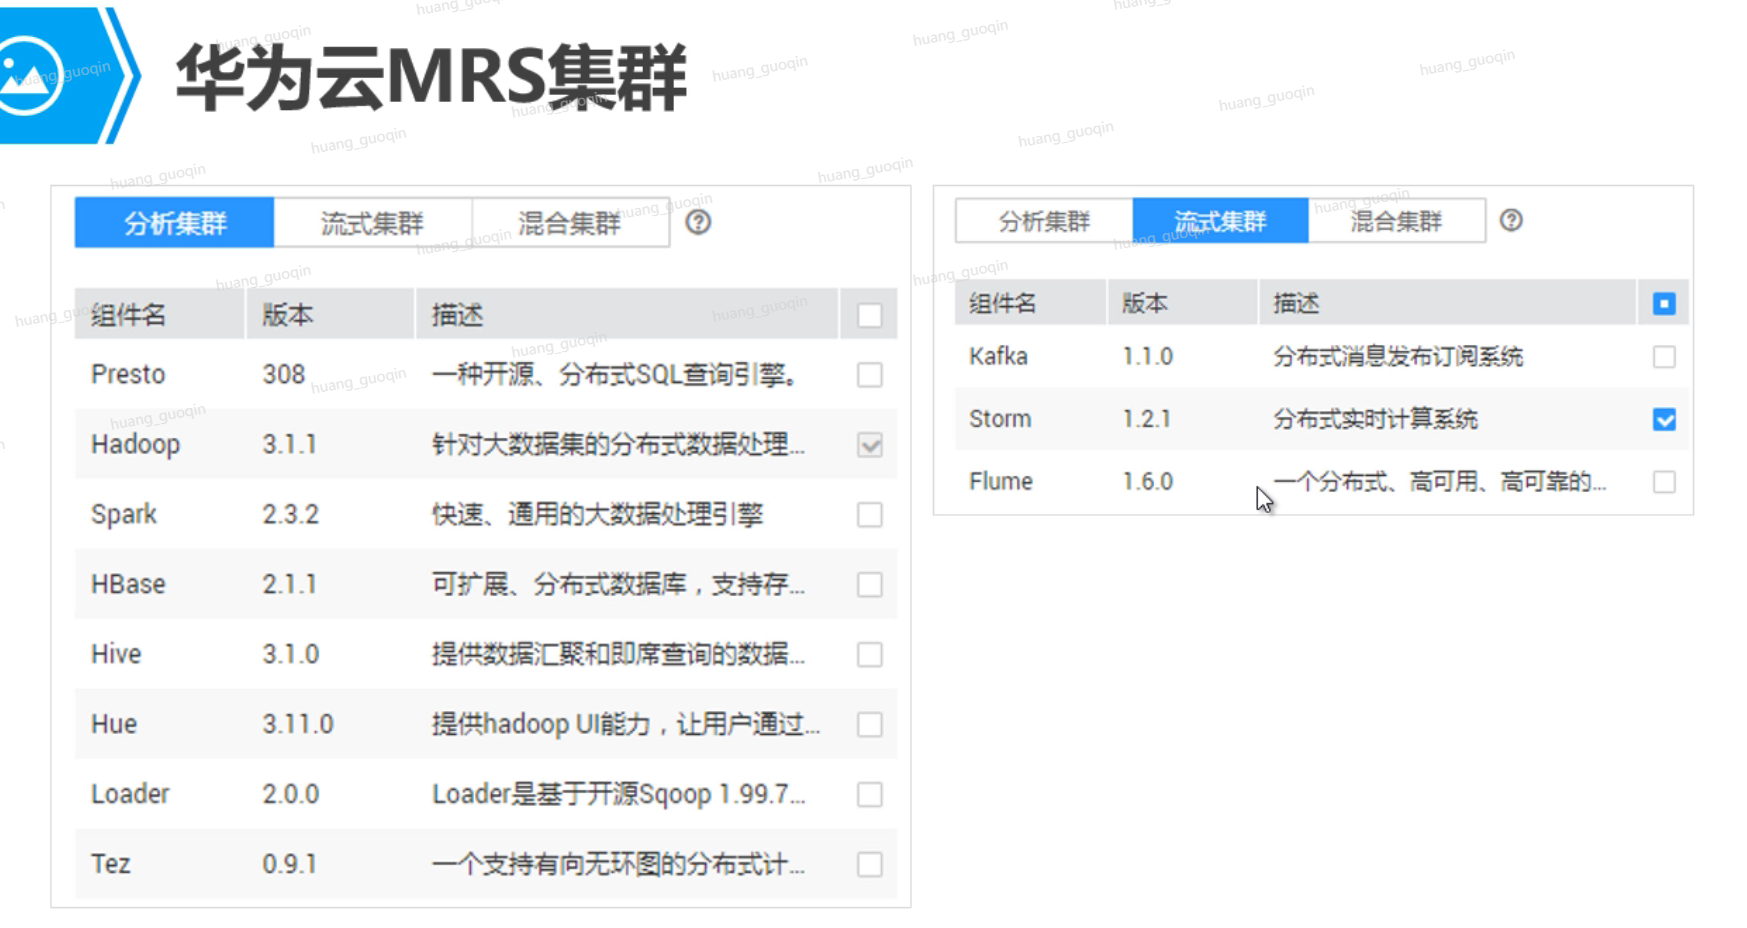Viewport: 1747px width, 928px height.
Task: Click Kafka version 1.1.0
Action: click(x=1148, y=356)
